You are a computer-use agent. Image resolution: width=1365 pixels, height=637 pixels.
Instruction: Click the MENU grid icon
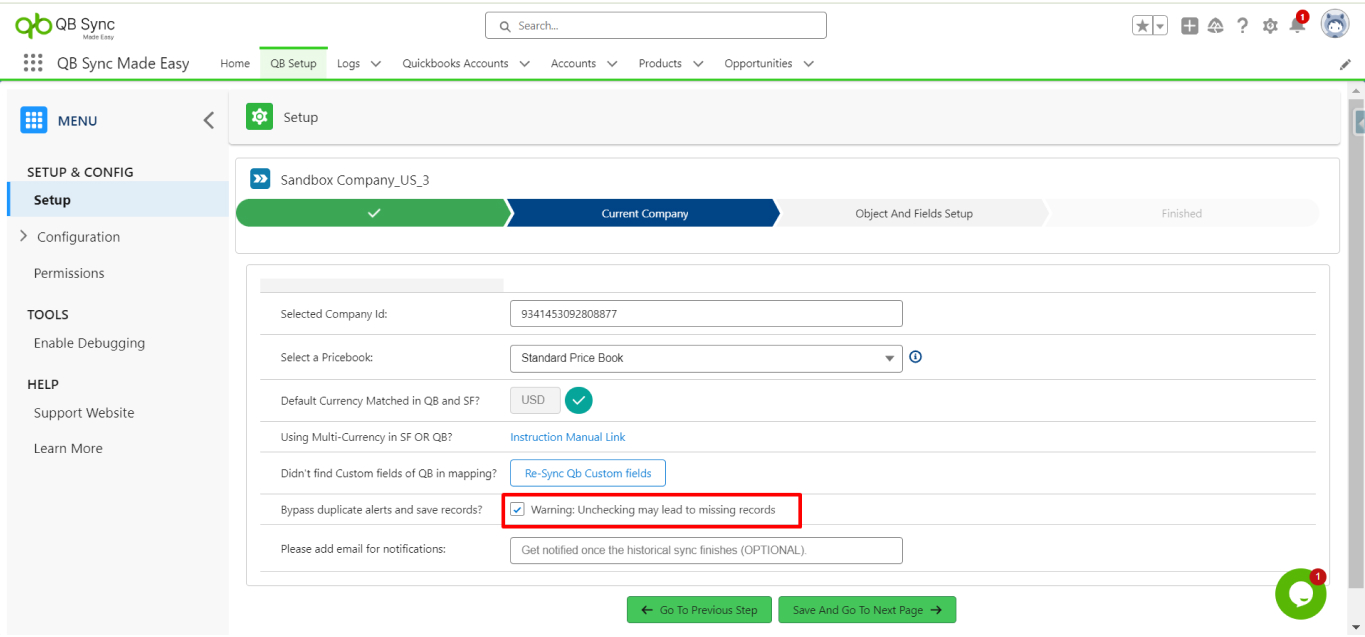click(34, 120)
